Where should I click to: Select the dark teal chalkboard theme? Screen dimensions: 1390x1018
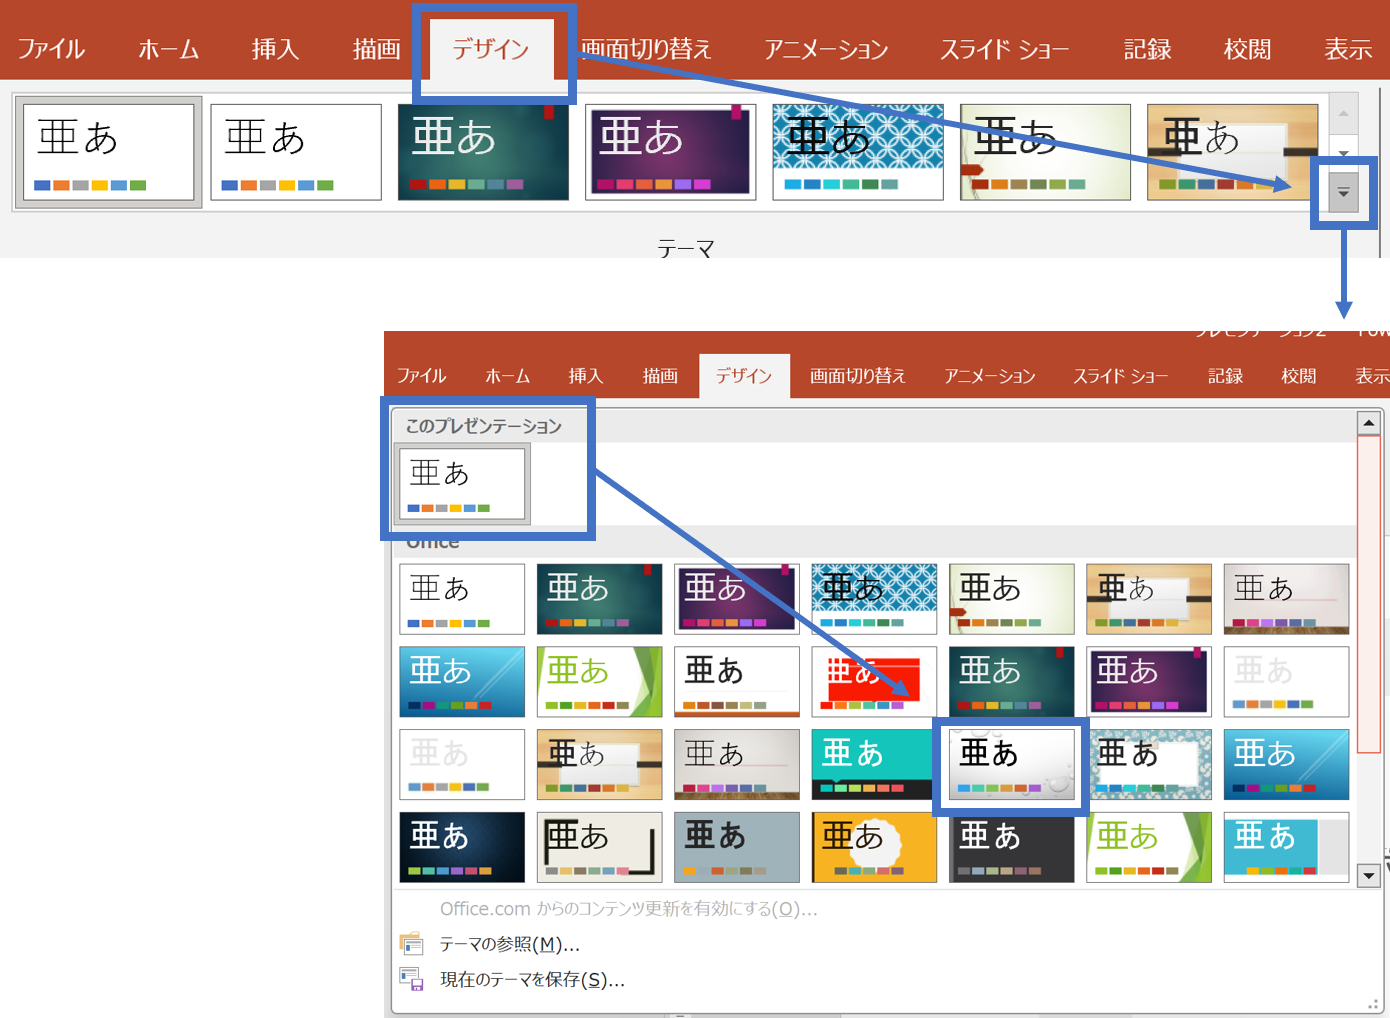pyautogui.click(x=599, y=599)
